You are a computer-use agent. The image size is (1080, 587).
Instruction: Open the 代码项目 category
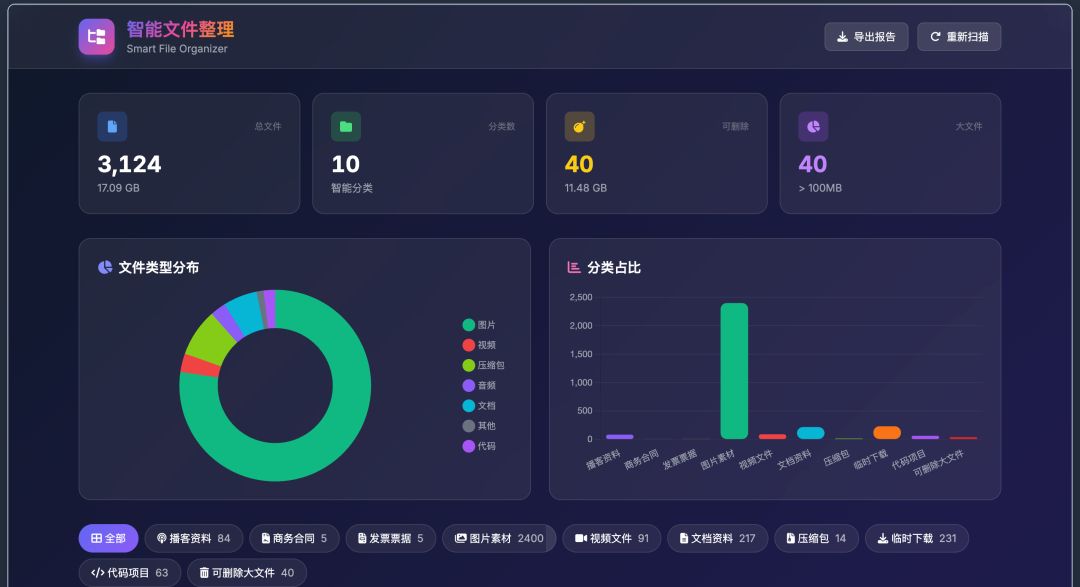tap(129, 573)
